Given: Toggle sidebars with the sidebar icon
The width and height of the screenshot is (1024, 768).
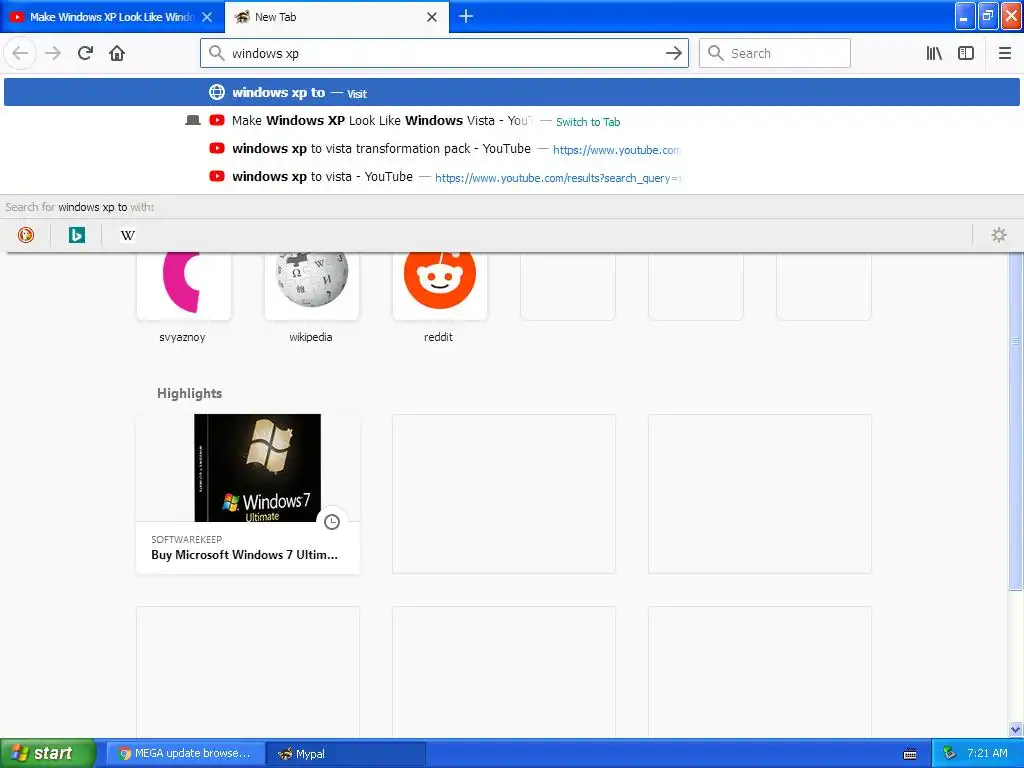Looking at the screenshot, I should pyautogui.click(x=966, y=54).
